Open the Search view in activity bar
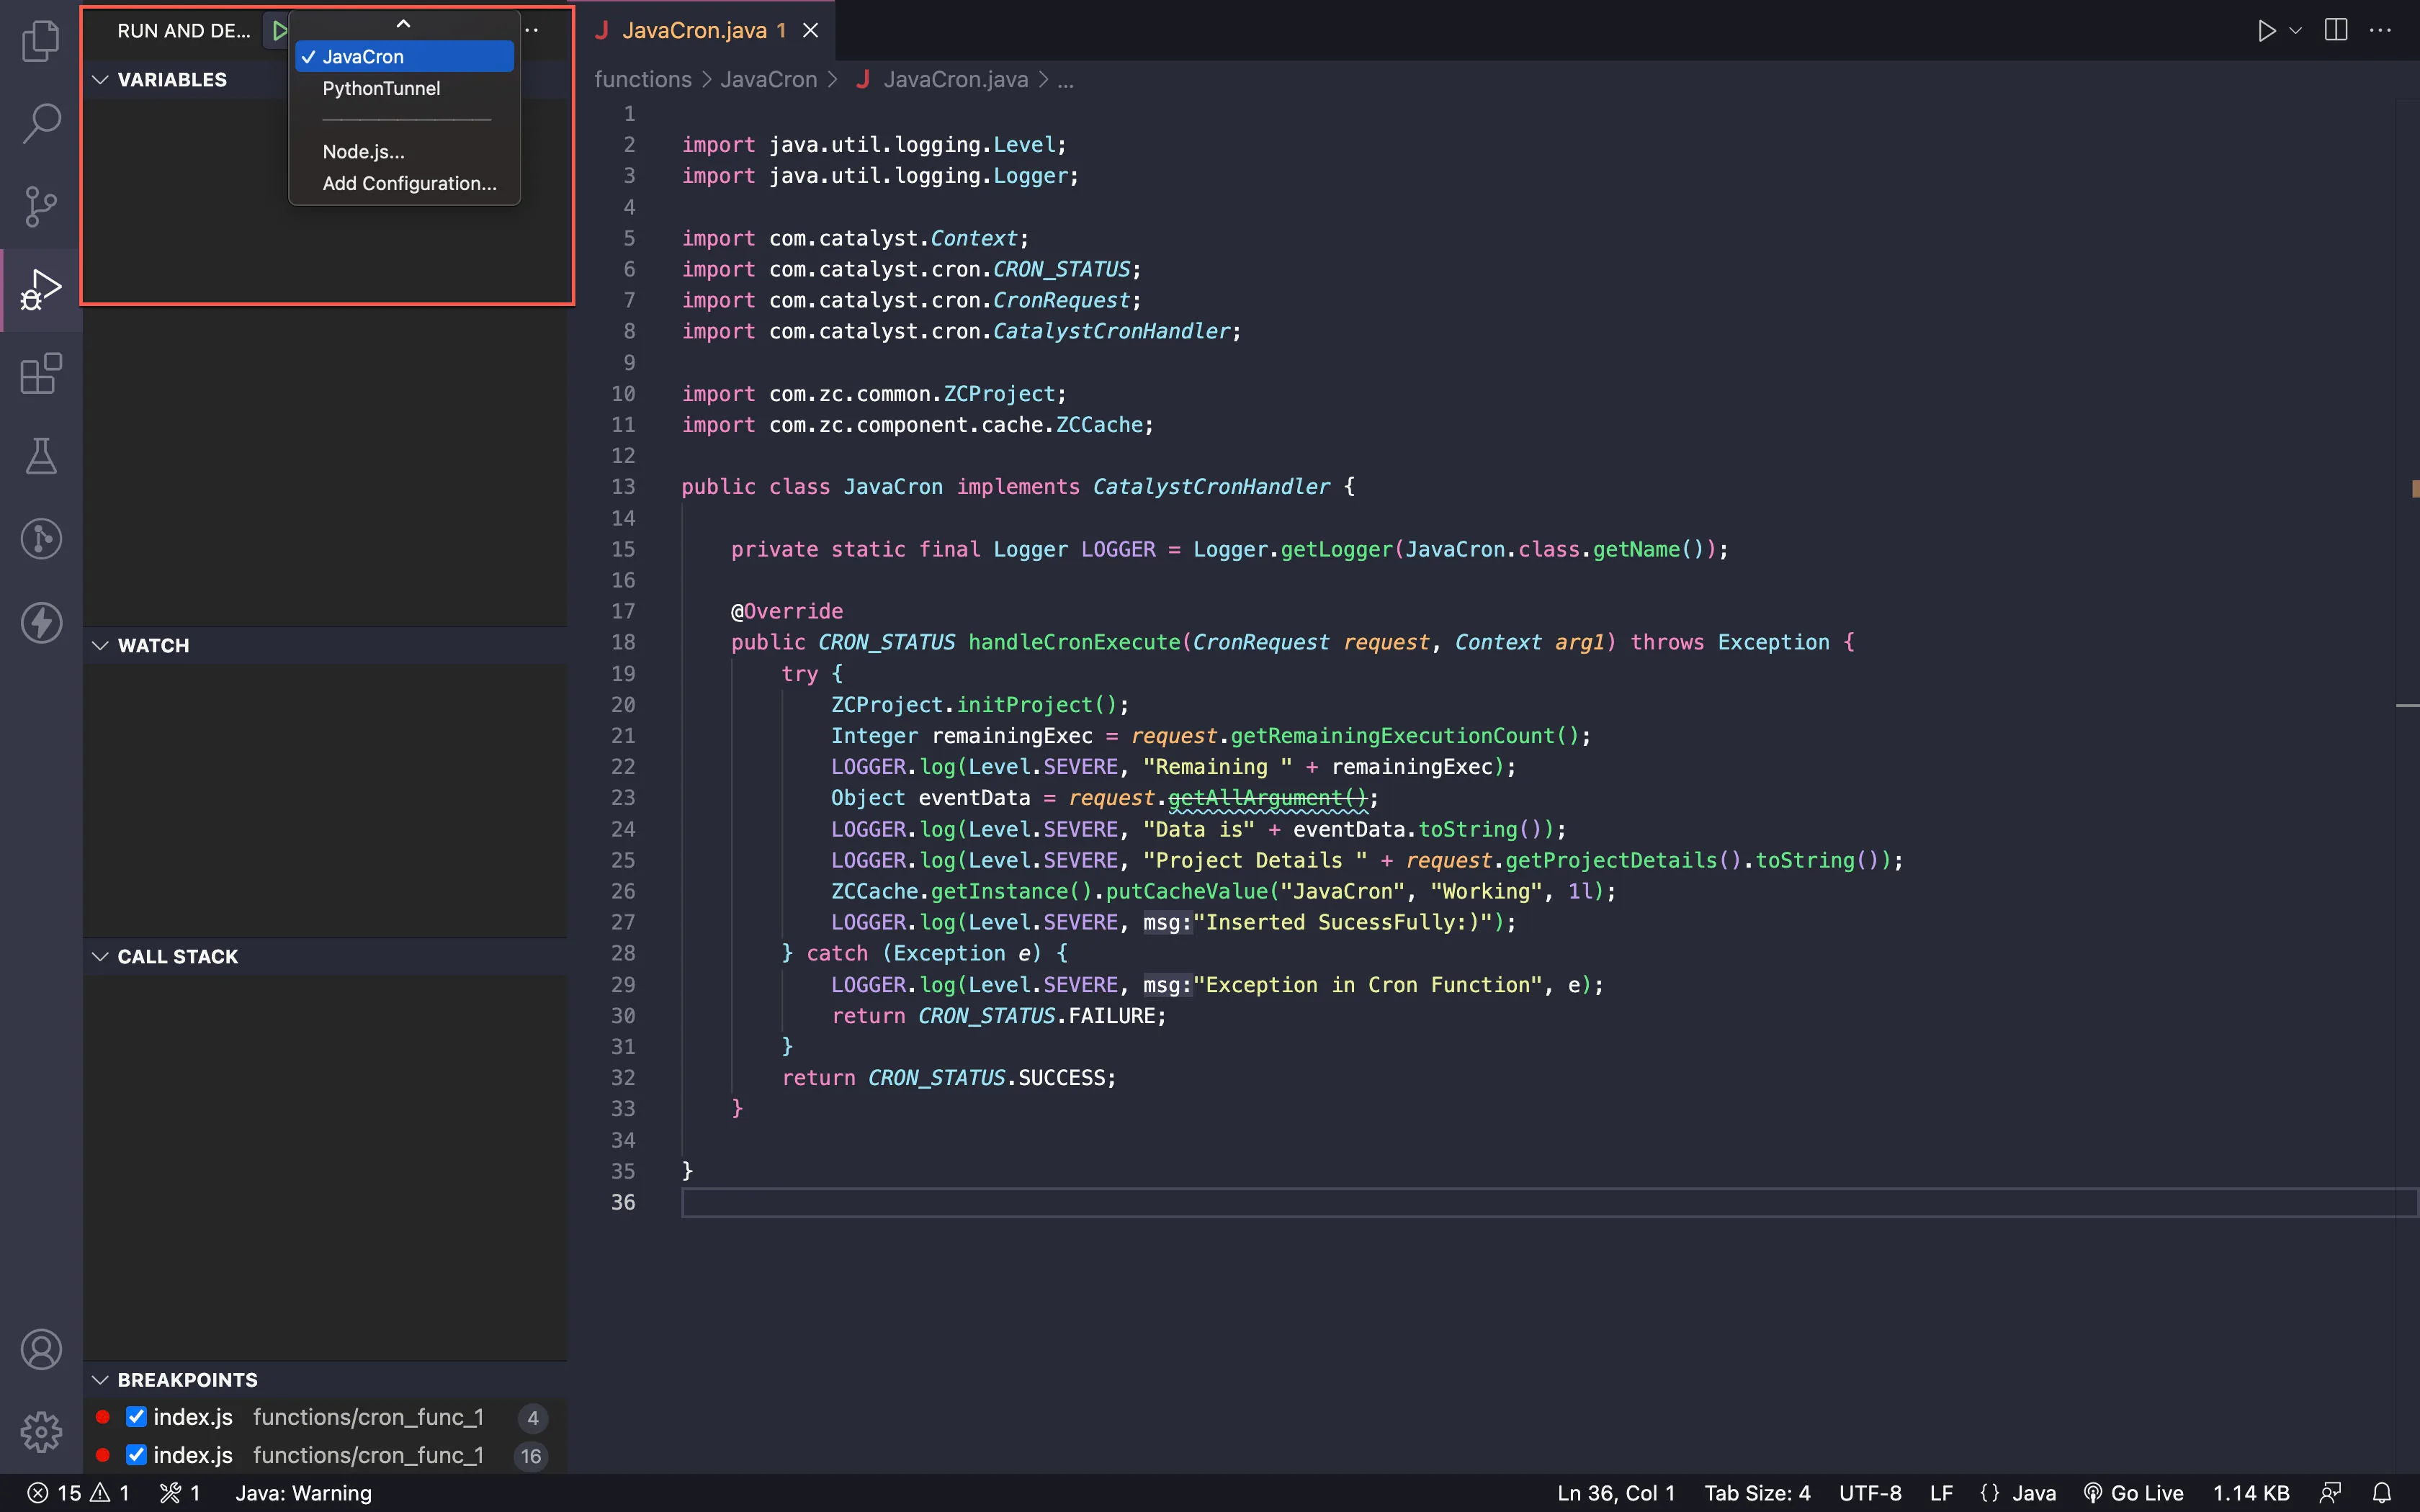Image resolution: width=2420 pixels, height=1512 pixels. point(41,124)
